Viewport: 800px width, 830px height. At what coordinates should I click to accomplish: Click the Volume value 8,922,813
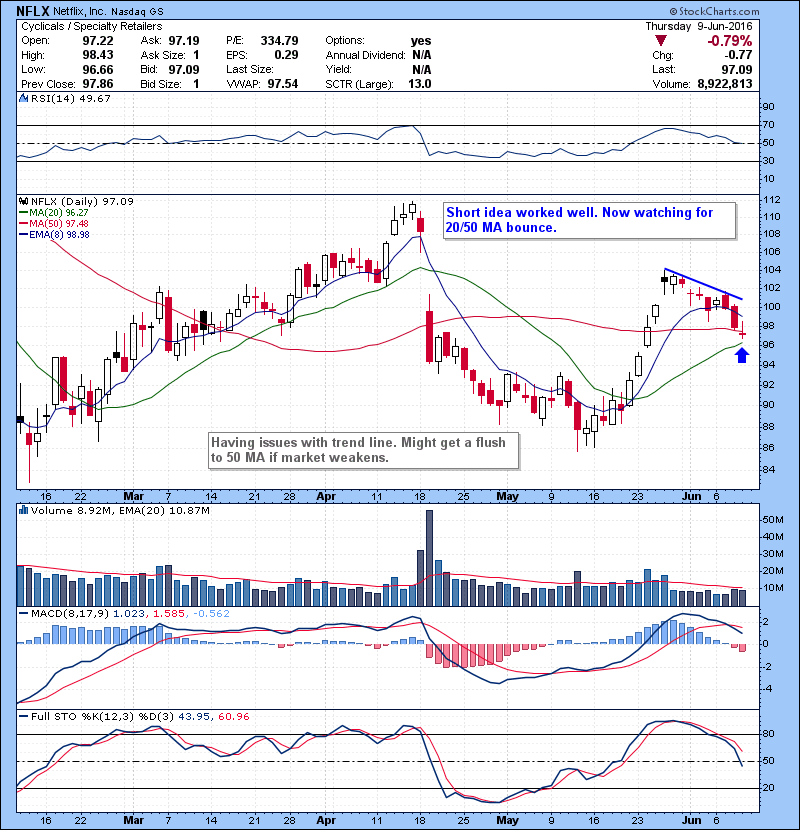coord(725,84)
